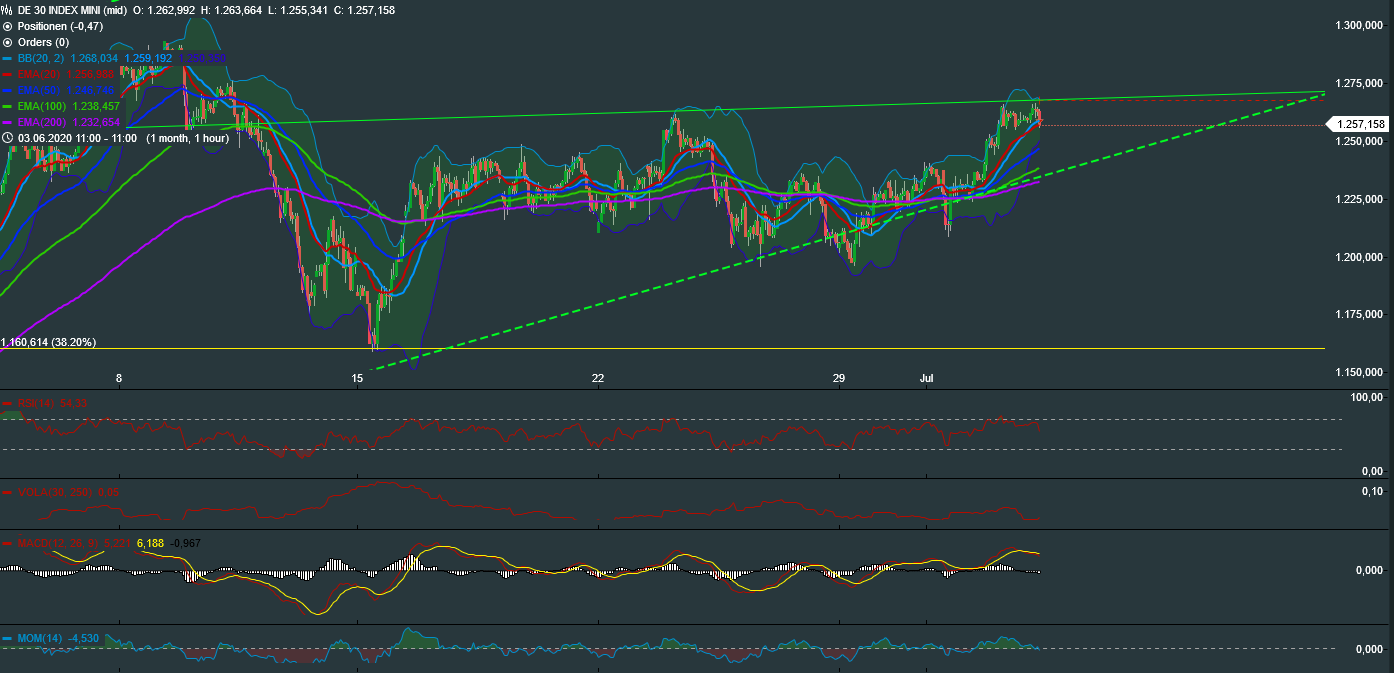Image resolution: width=1394 pixels, height=673 pixels.
Task: Open the EMA(100) indicator label
Action: click(x=43, y=106)
